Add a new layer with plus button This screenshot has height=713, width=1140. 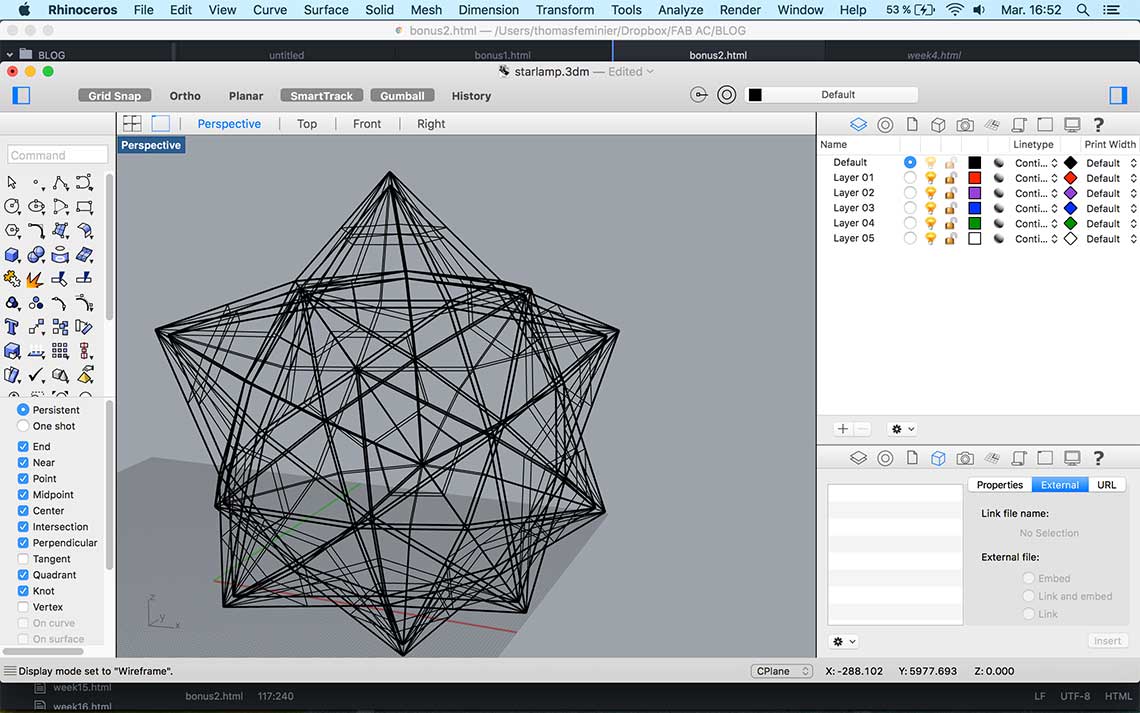pyautogui.click(x=843, y=429)
